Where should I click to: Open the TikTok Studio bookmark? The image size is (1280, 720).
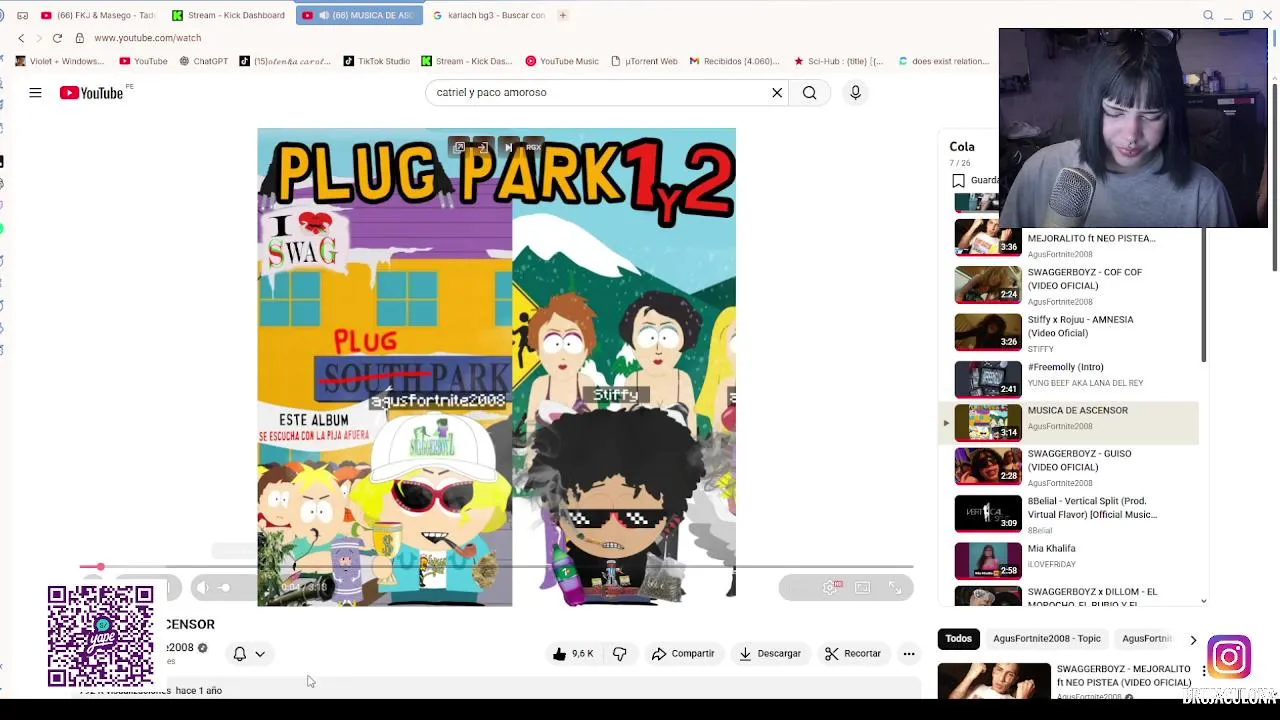(376, 61)
